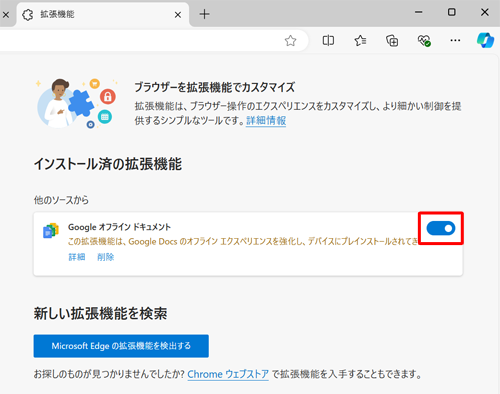Click the favorite star icon in address bar
This screenshot has height=394, width=500.
point(290,41)
